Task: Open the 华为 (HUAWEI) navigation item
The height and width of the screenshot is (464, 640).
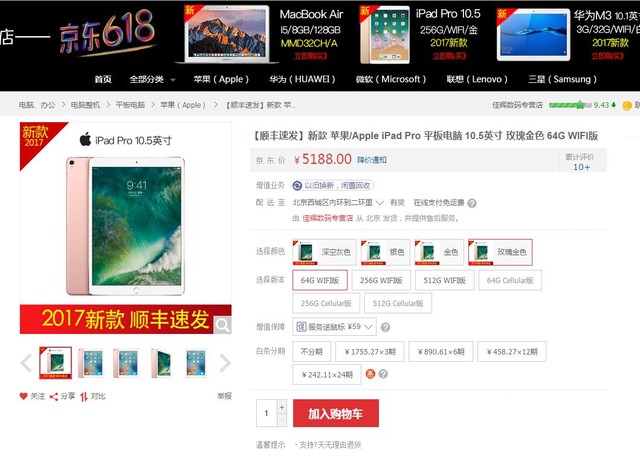Action: pos(302,79)
